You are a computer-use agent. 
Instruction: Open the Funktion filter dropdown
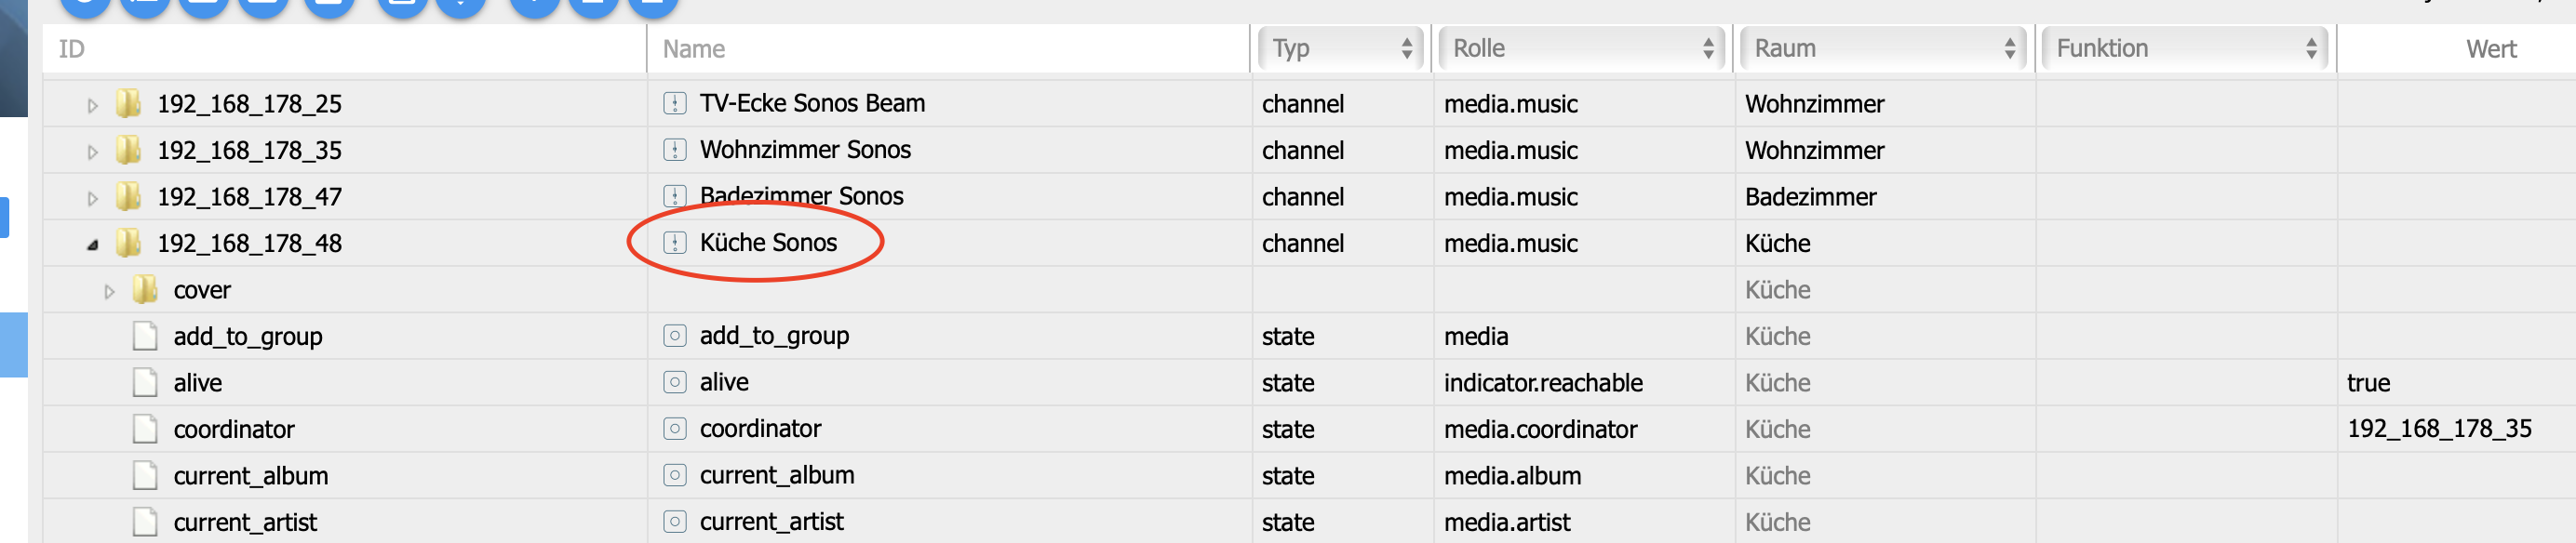2185,48
